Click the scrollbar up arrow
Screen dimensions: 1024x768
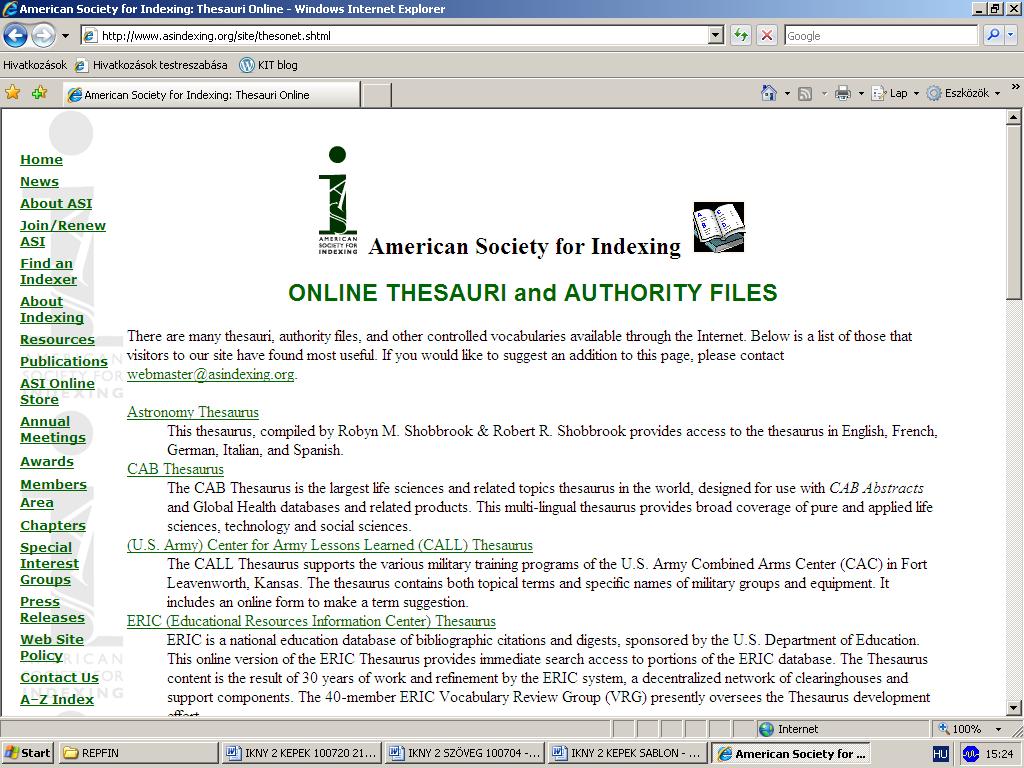click(1014, 117)
